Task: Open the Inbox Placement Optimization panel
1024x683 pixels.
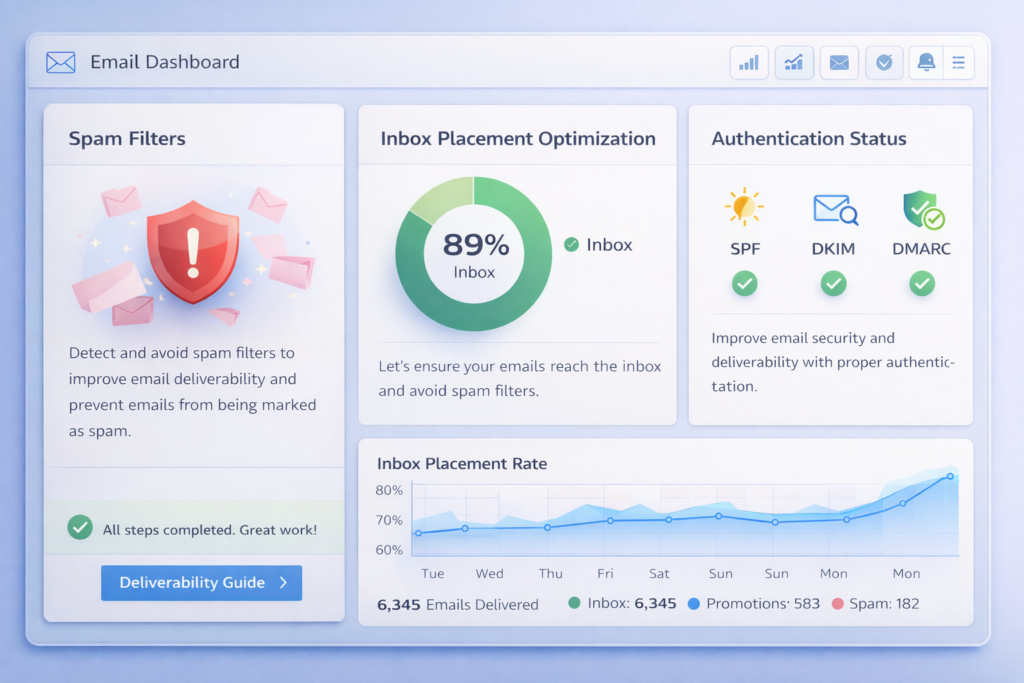Action: pos(517,138)
